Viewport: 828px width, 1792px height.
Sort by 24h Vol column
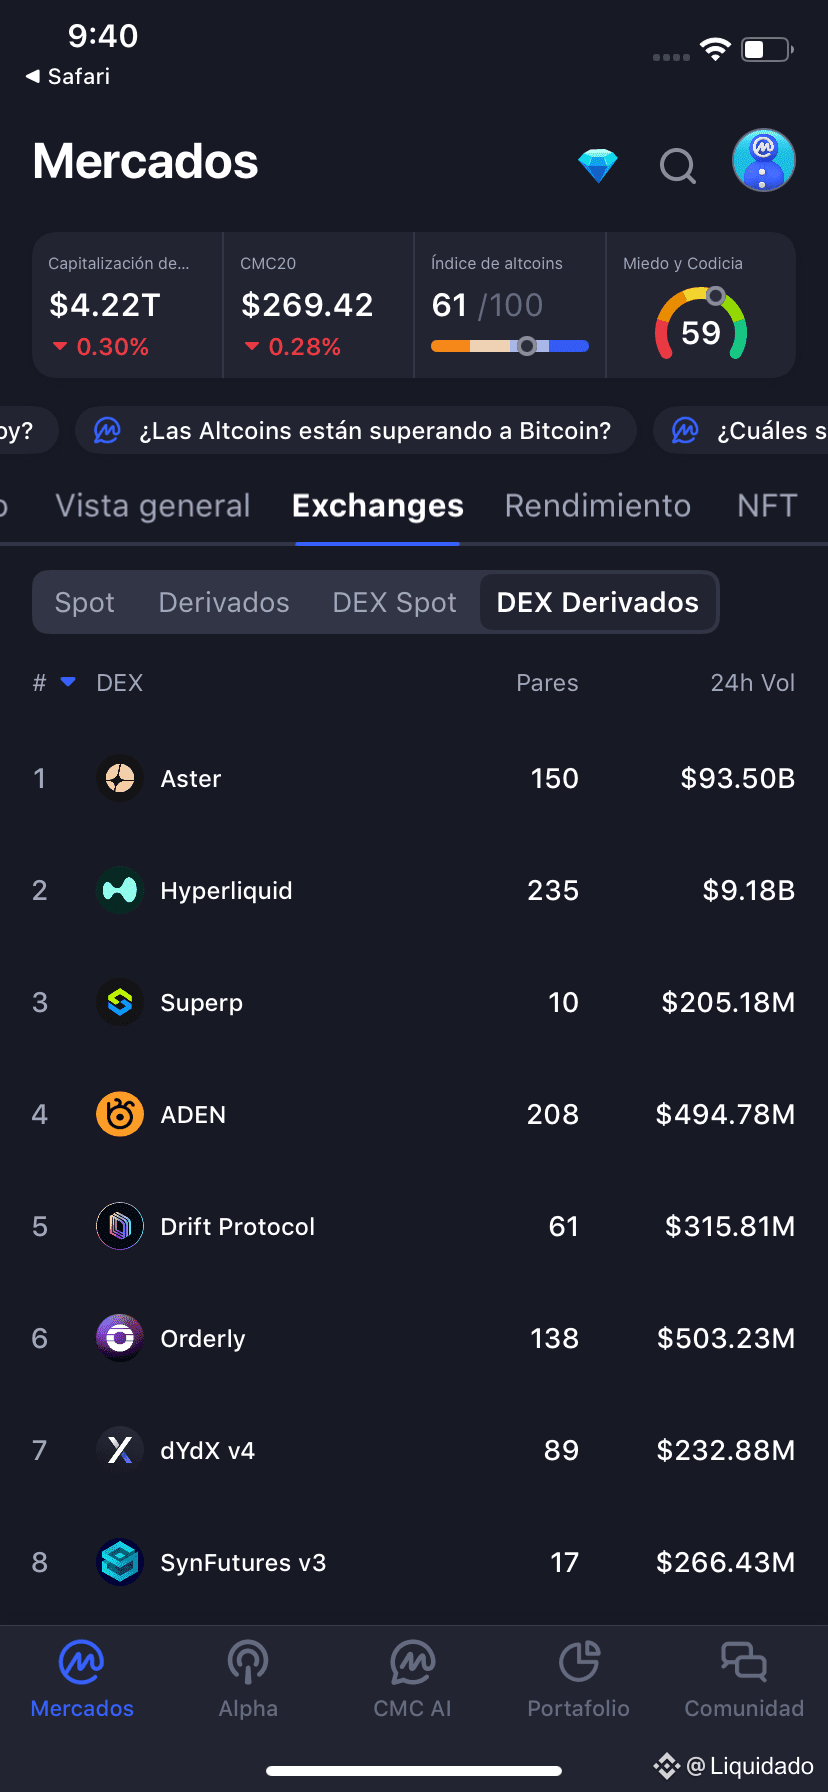(752, 683)
